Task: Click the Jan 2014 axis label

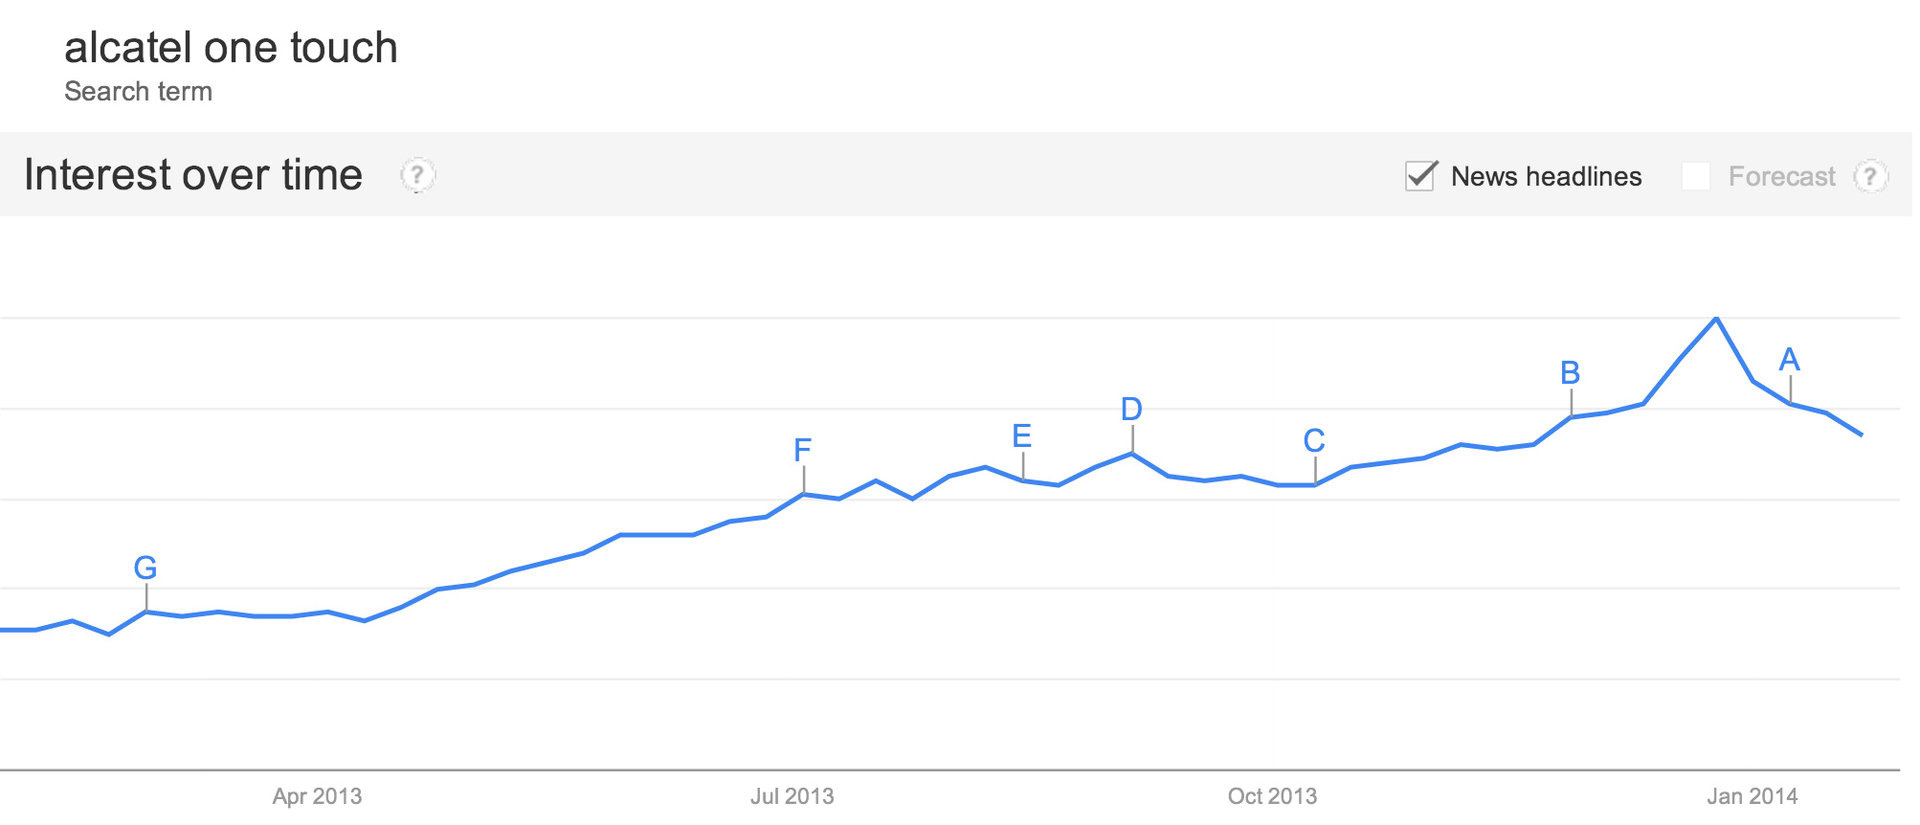Action: 1752,796
